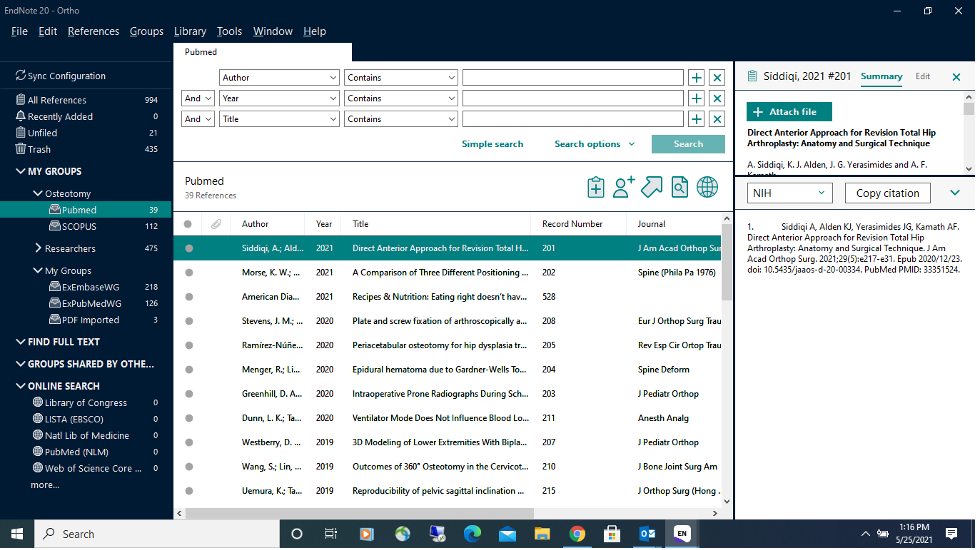The image size is (977, 550).
Task: Remove the Year search row
Action: (717, 98)
